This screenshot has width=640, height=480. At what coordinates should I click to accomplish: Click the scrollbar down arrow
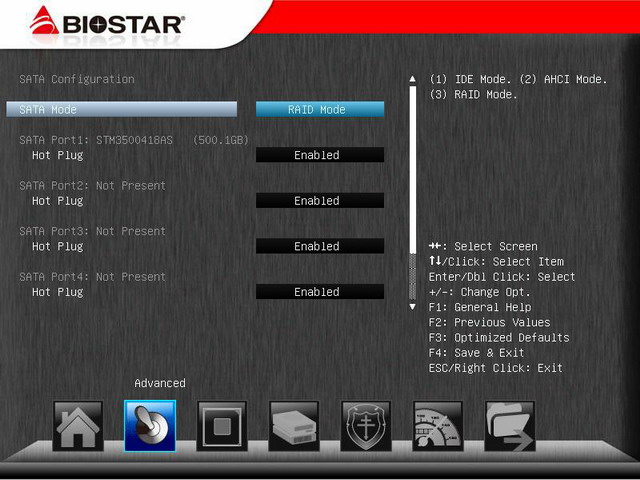point(413,307)
